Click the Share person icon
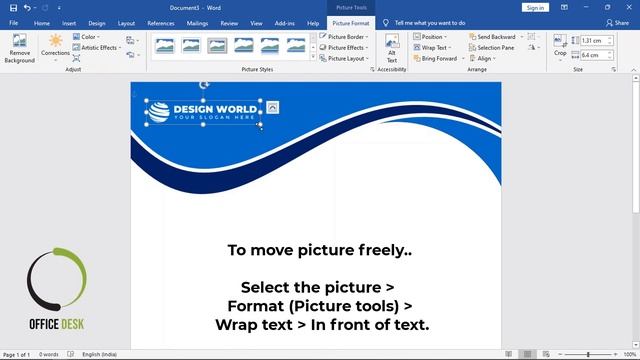Viewport: 640px width, 360px height. coord(609,23)
